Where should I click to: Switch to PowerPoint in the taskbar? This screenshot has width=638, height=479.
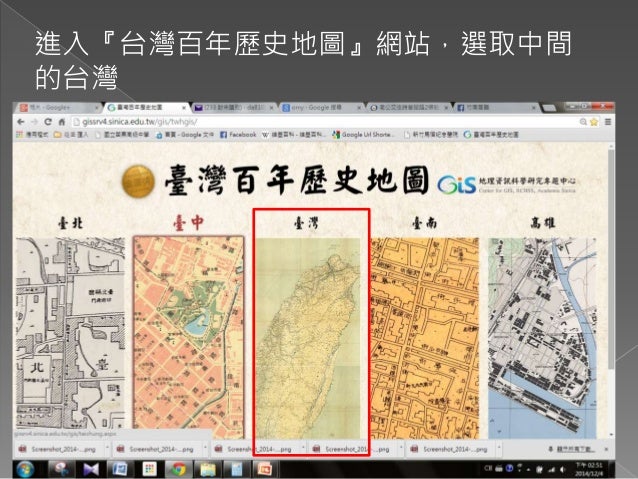click(265, 470)
